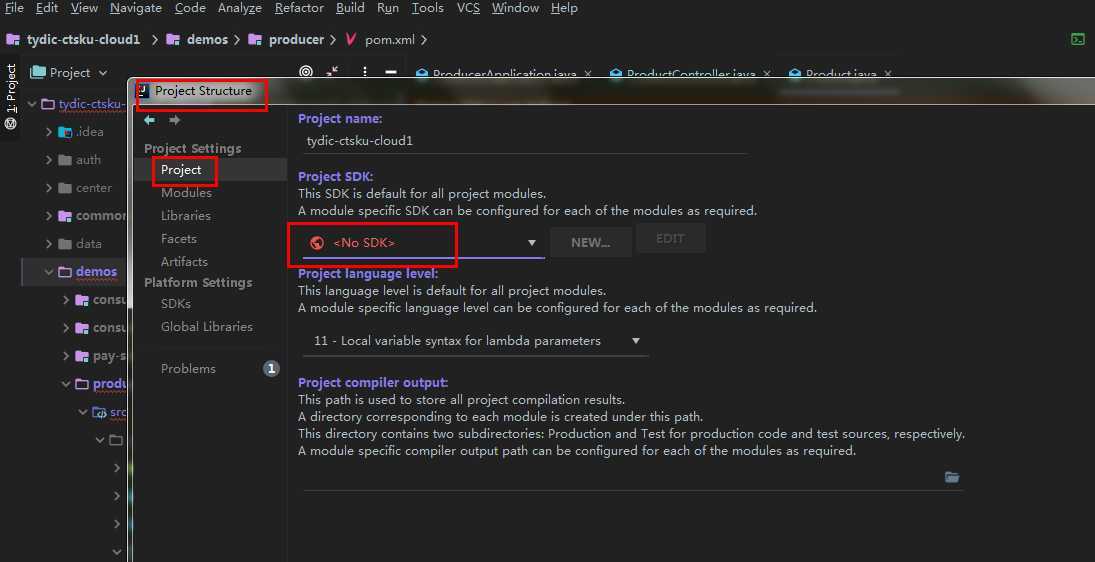
Task: Click the pay-s module folder icon
Action: coord(82,356)
